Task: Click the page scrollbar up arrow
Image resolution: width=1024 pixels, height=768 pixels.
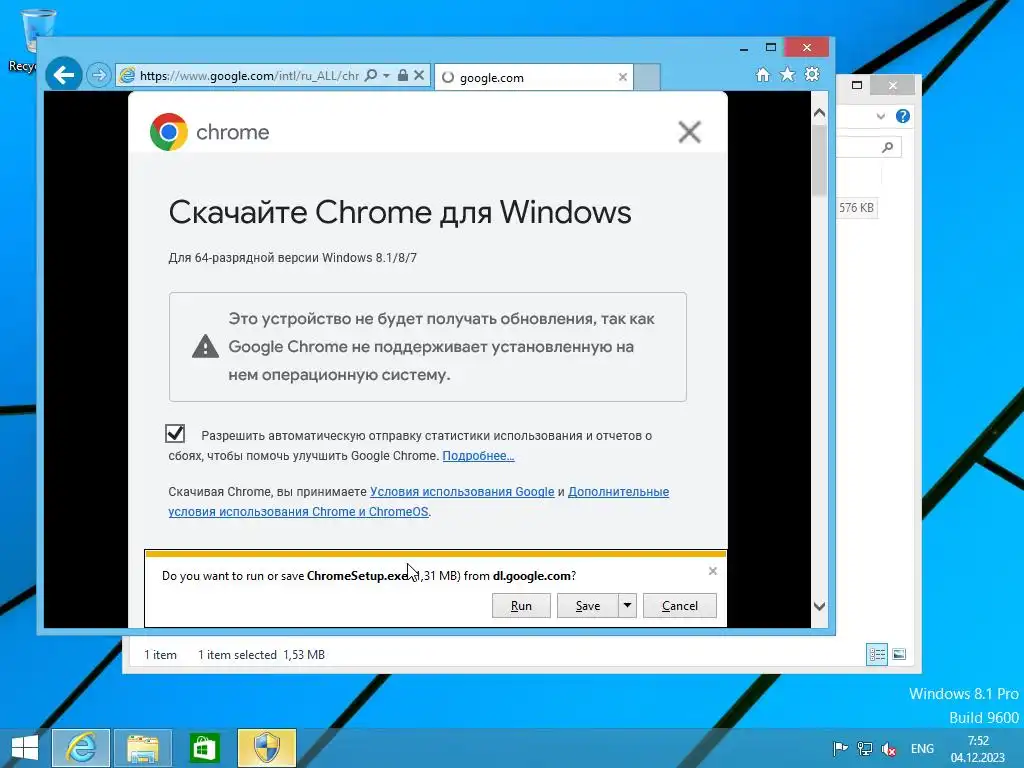Action: pos(819,113)
